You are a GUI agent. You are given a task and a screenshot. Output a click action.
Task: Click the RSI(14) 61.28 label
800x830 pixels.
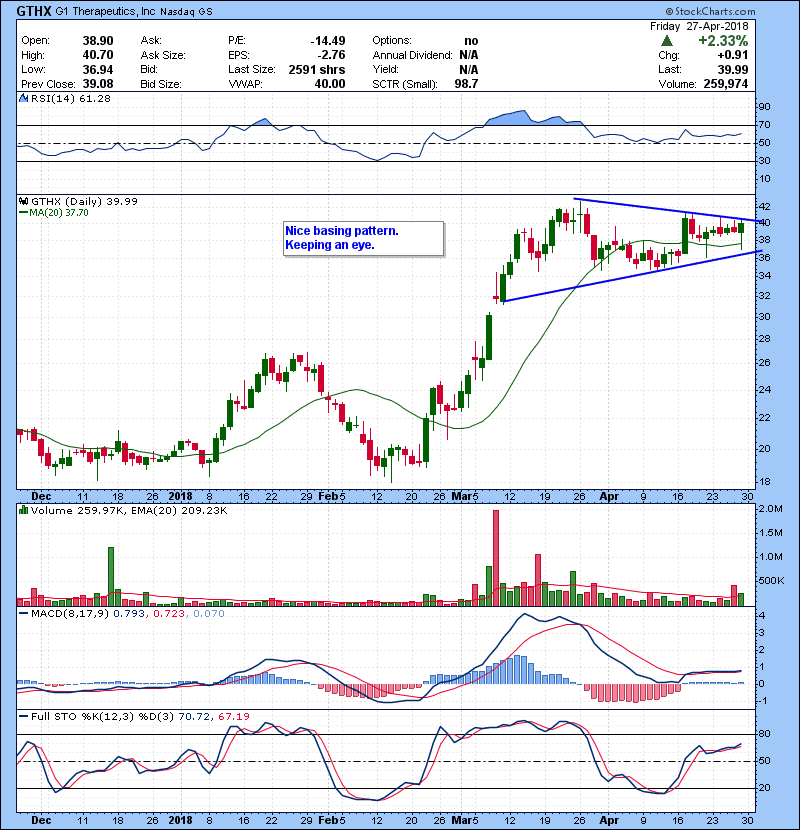tap(70, 98)
